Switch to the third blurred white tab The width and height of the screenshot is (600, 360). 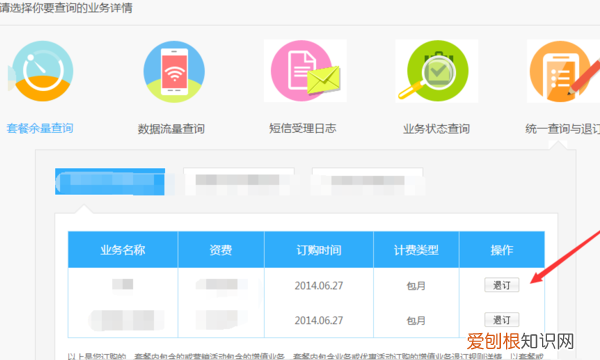coord(367,182)
